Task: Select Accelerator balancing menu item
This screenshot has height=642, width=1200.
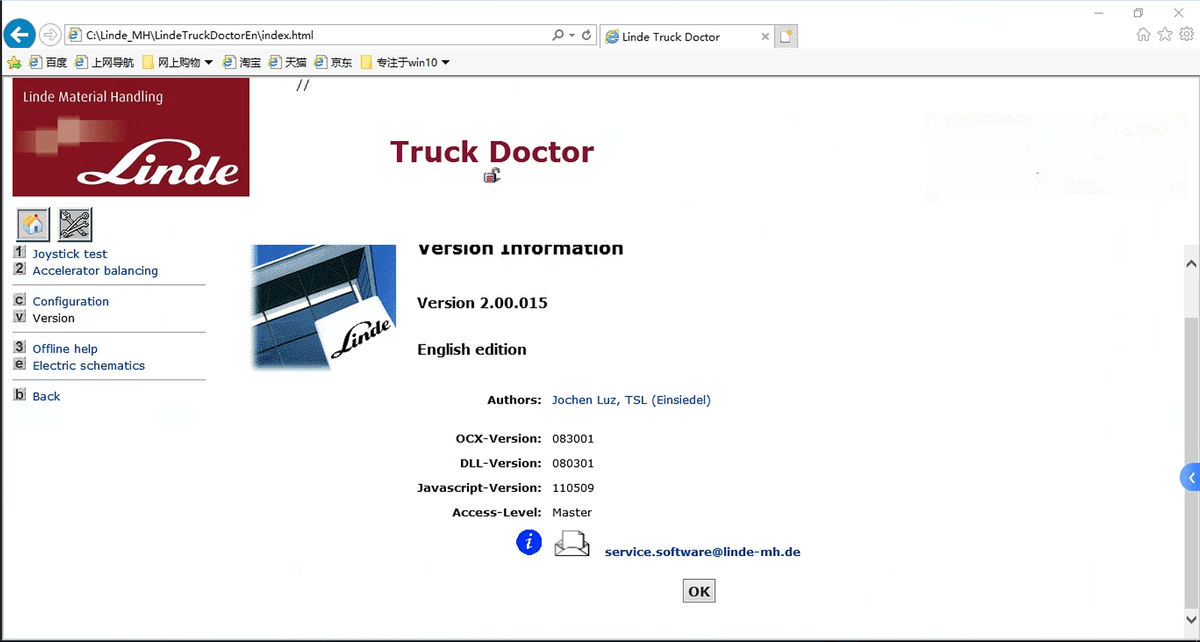Action: pyautogui.click(x=95, y=271)
